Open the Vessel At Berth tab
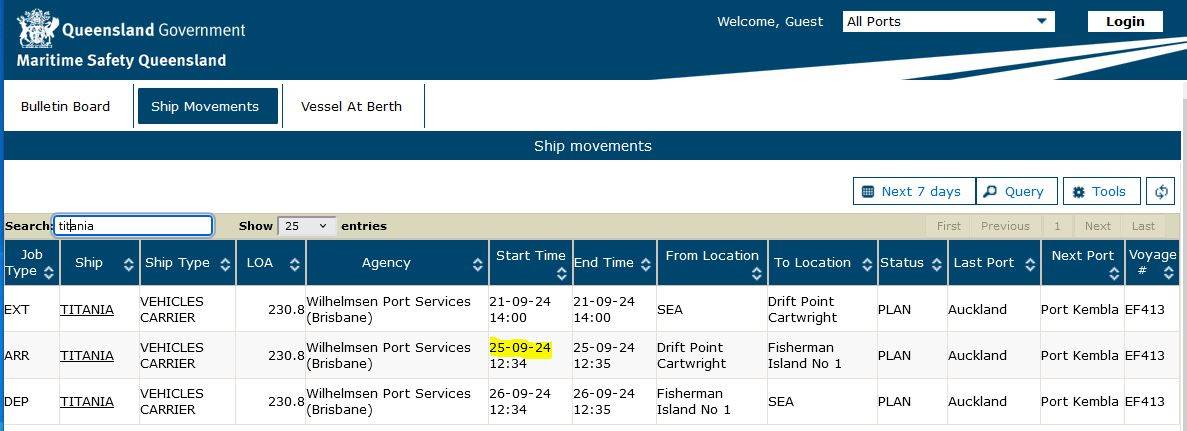The width and height of the screenshot is (1187, 431). click(x=351, y=106)
